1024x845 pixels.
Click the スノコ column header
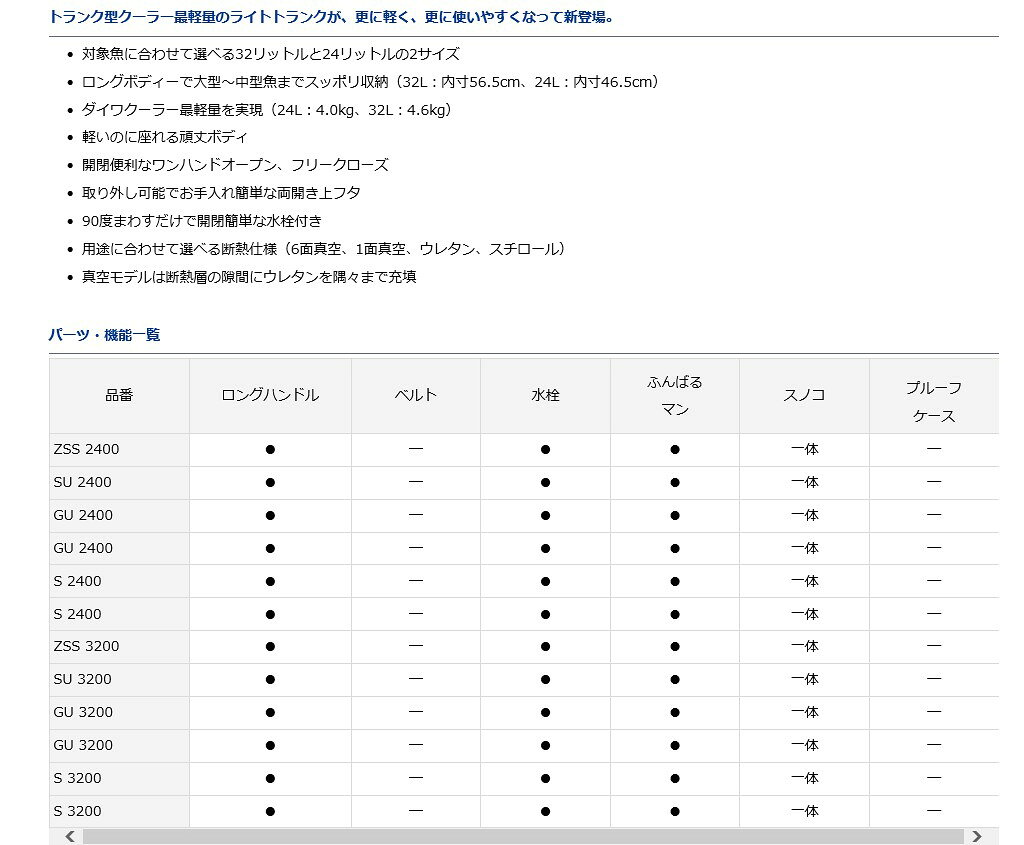[x=805, y=395]
